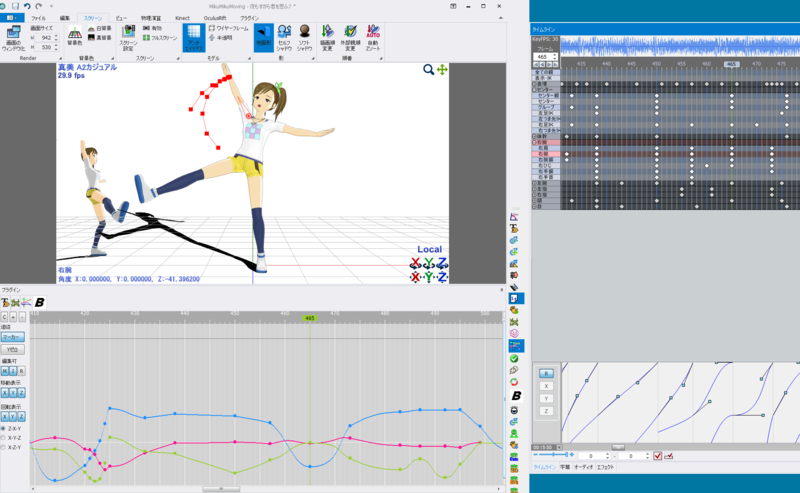Click the Redo arrow icon

39,6
